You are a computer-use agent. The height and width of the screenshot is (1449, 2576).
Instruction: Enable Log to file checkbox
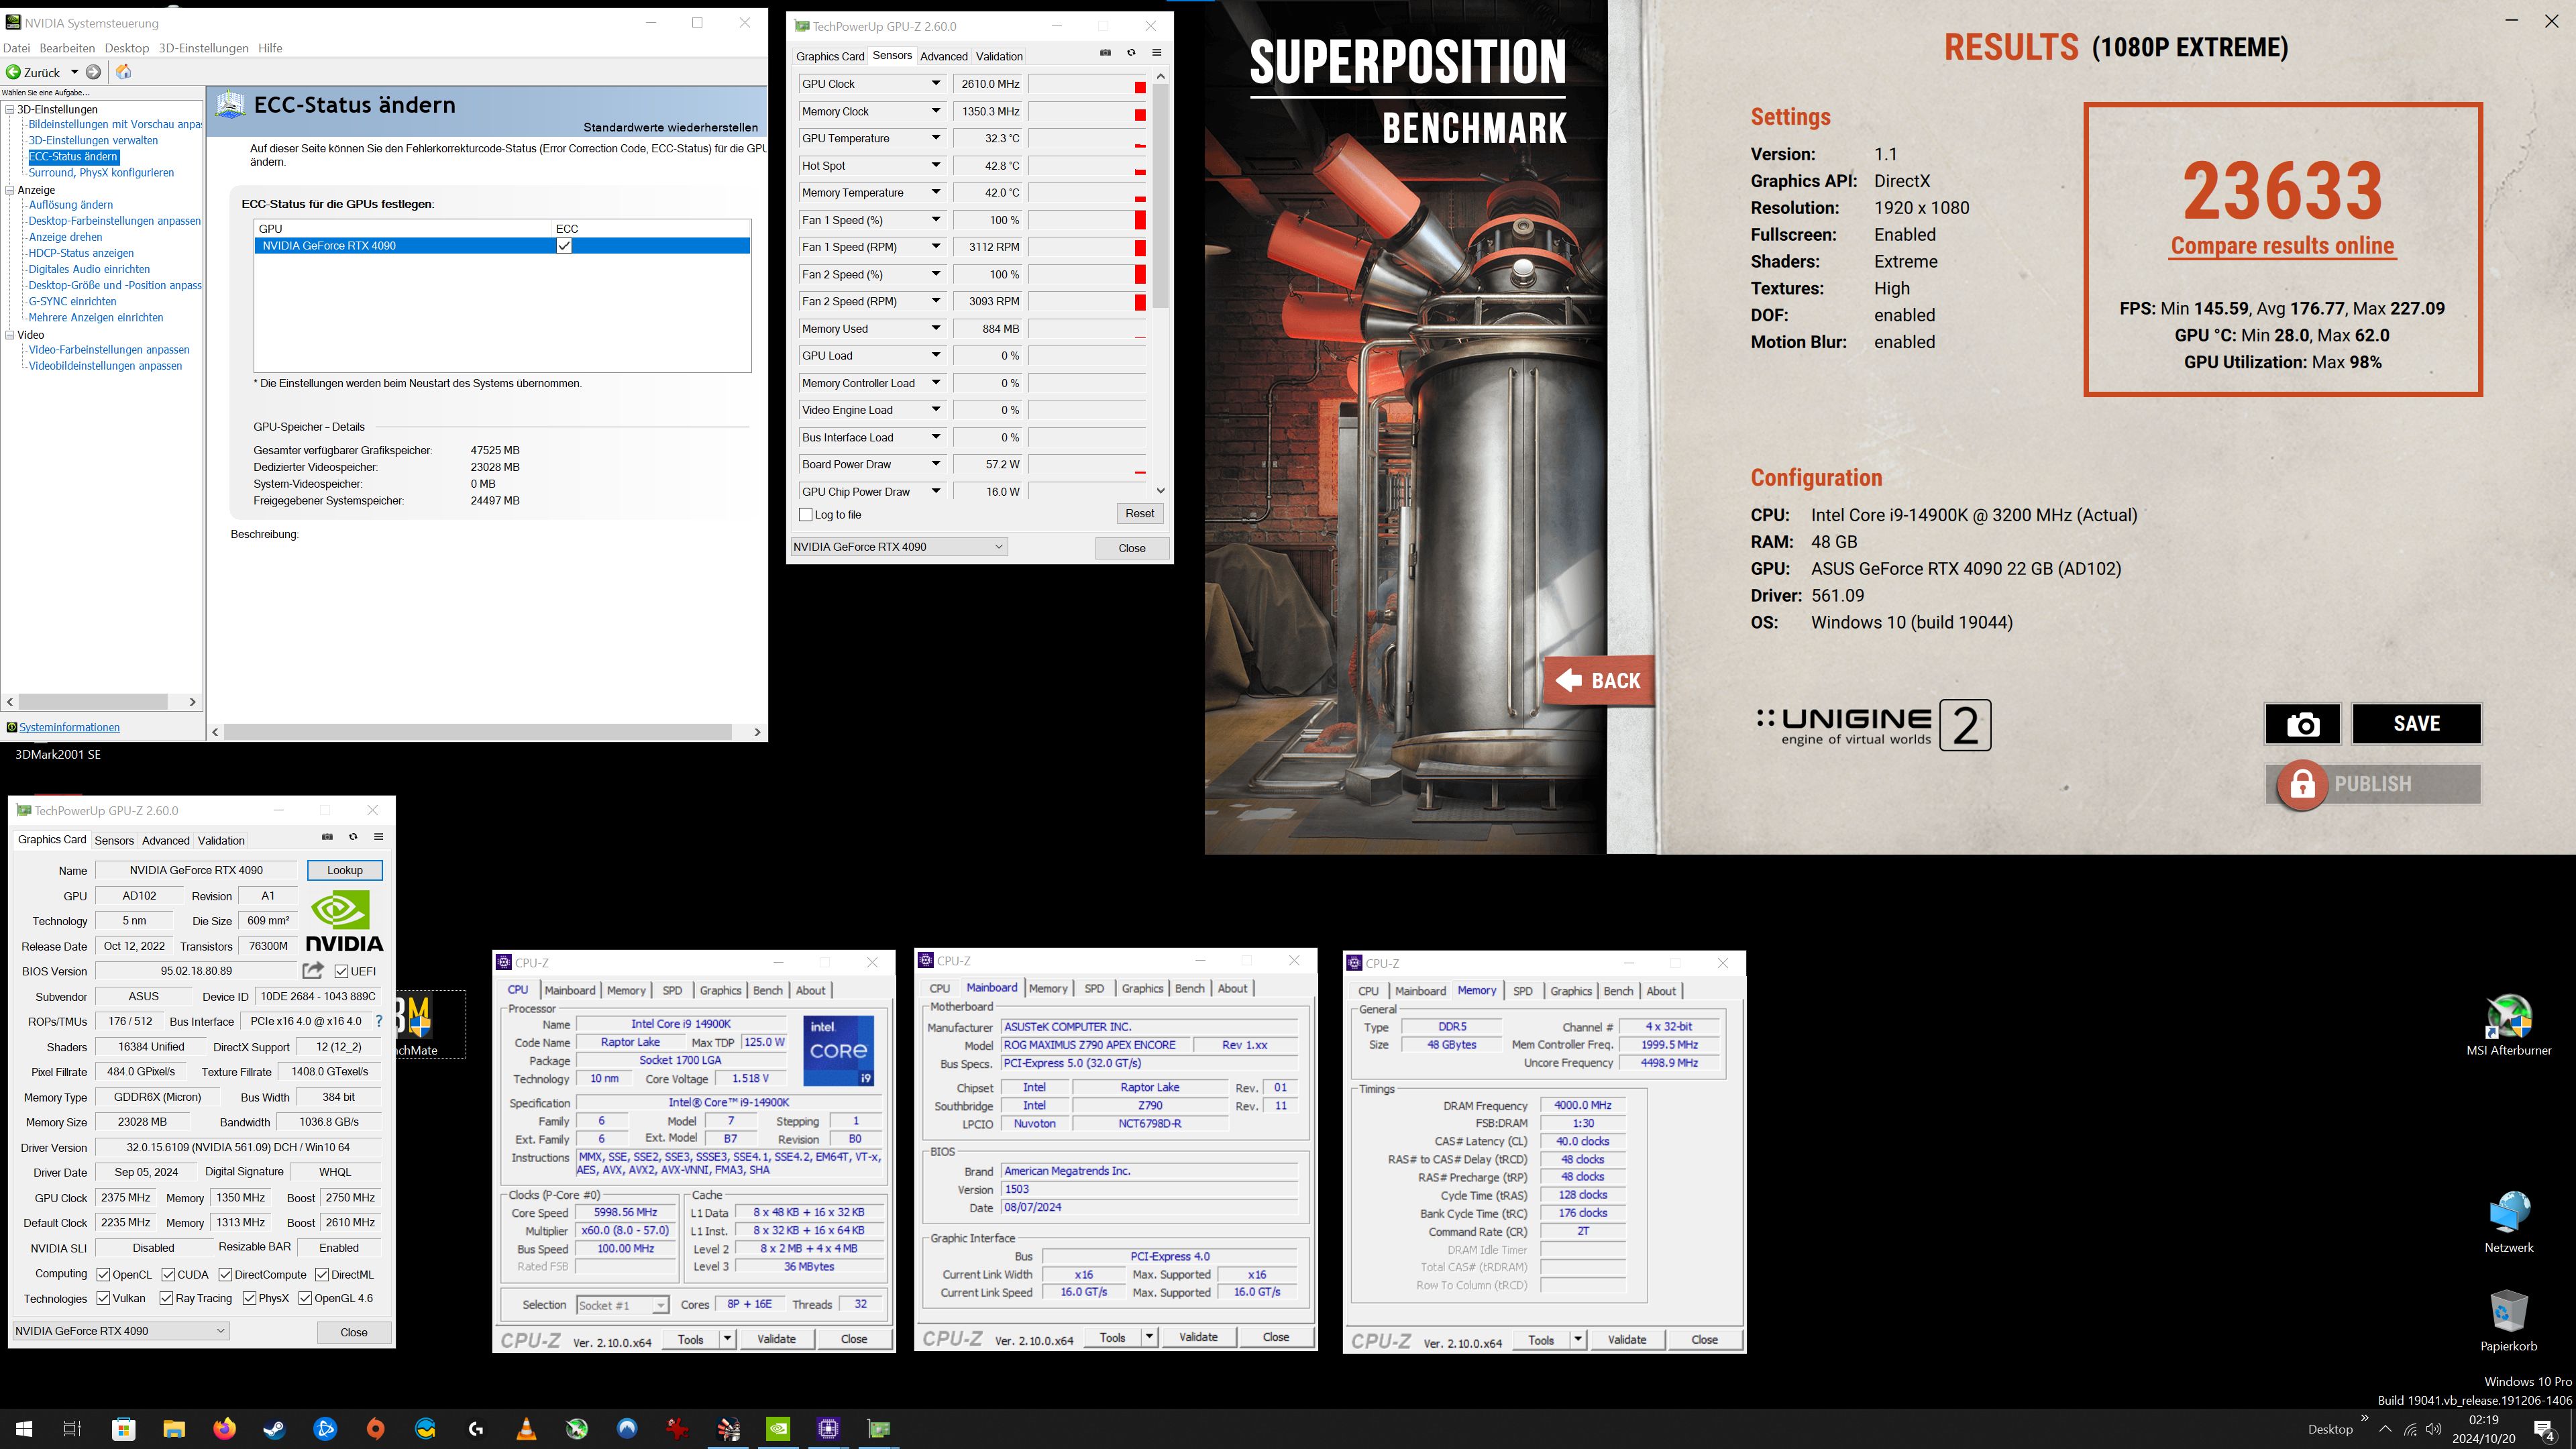(x=806, y=514)
